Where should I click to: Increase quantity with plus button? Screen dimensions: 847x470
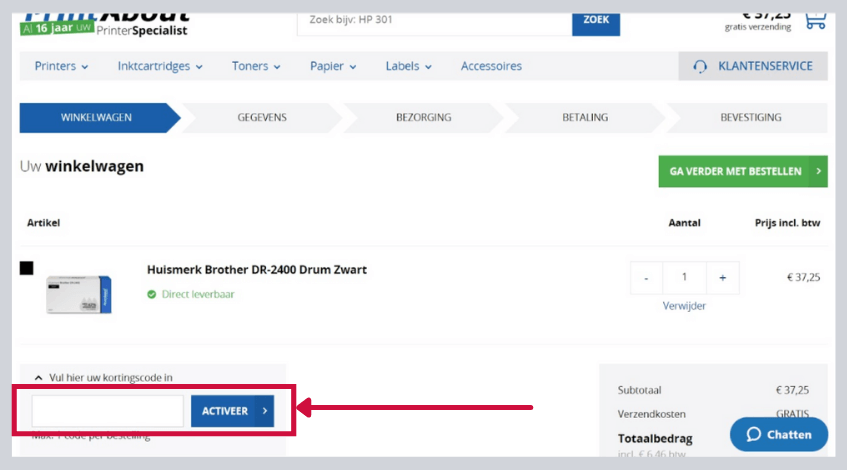coord(722,277)
